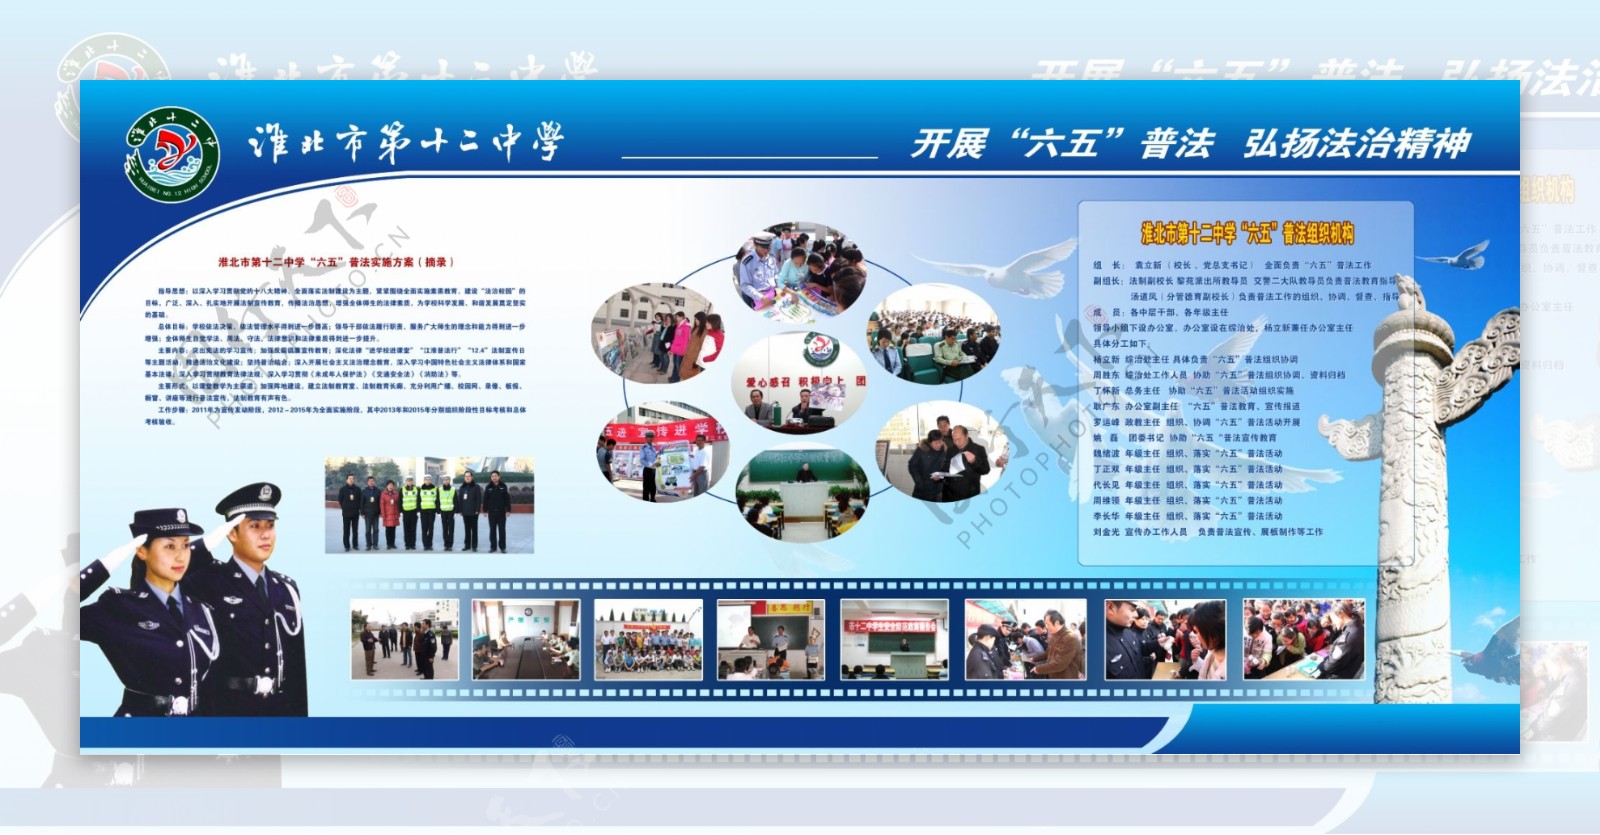Select the 周维领 年级主任 row
Screen dimensions: 1600x835
[x=1187, y=501]
